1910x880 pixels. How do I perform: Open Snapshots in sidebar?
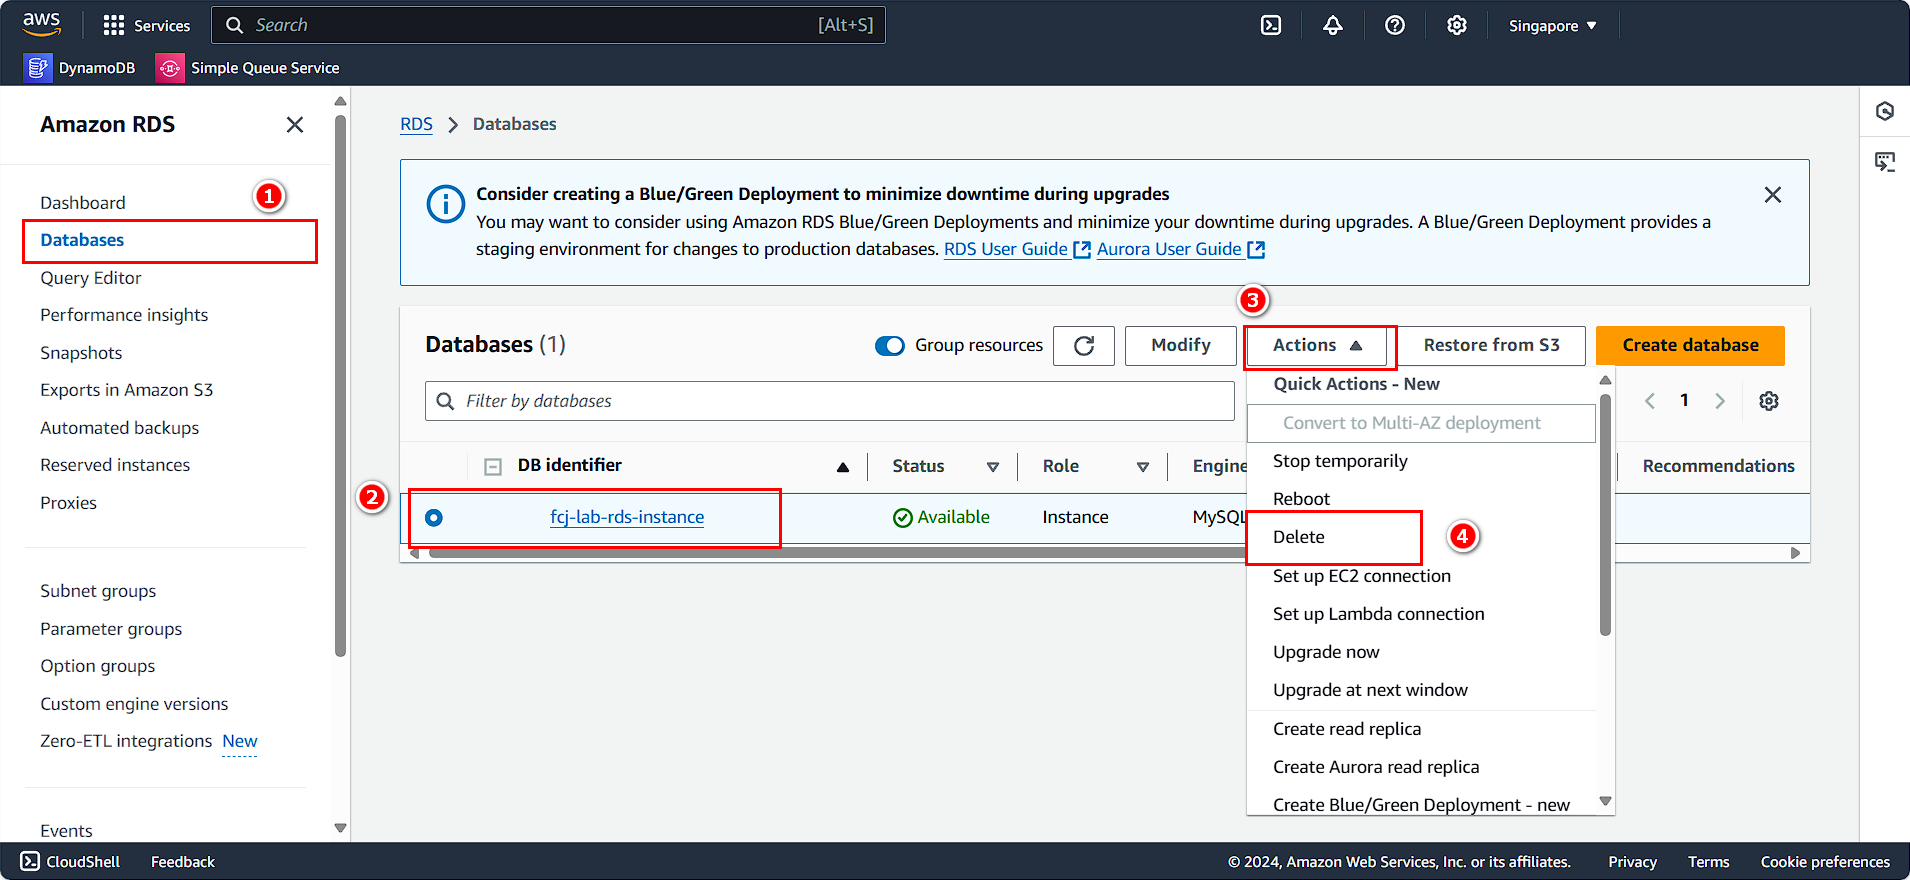(x=81, y=353)
